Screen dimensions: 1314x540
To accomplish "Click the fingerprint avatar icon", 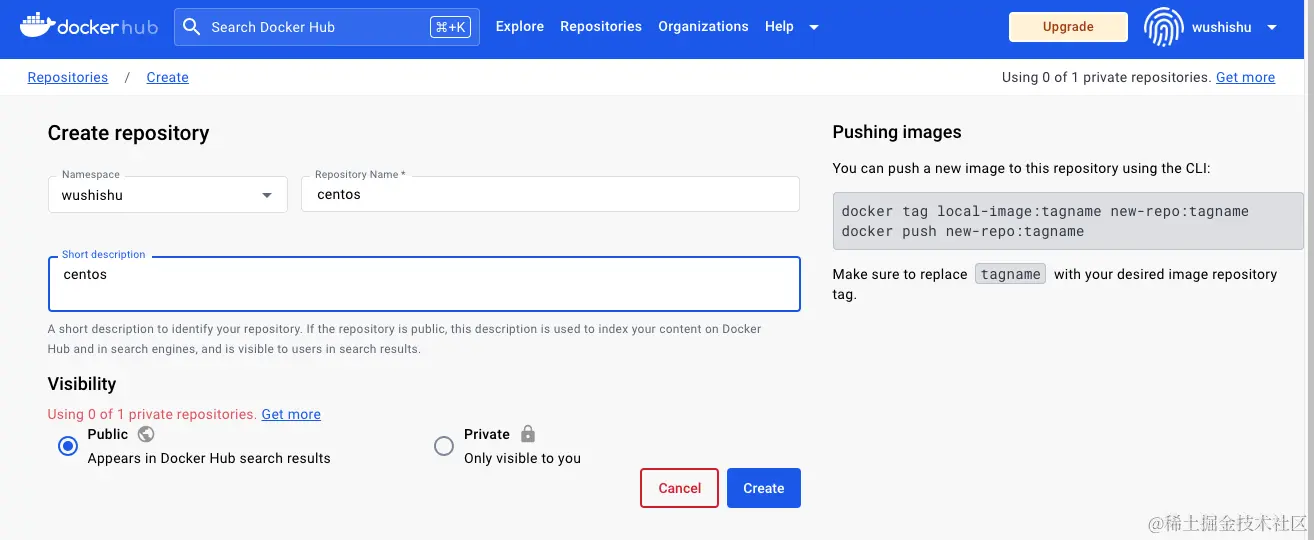I will tap(1164, 27).
